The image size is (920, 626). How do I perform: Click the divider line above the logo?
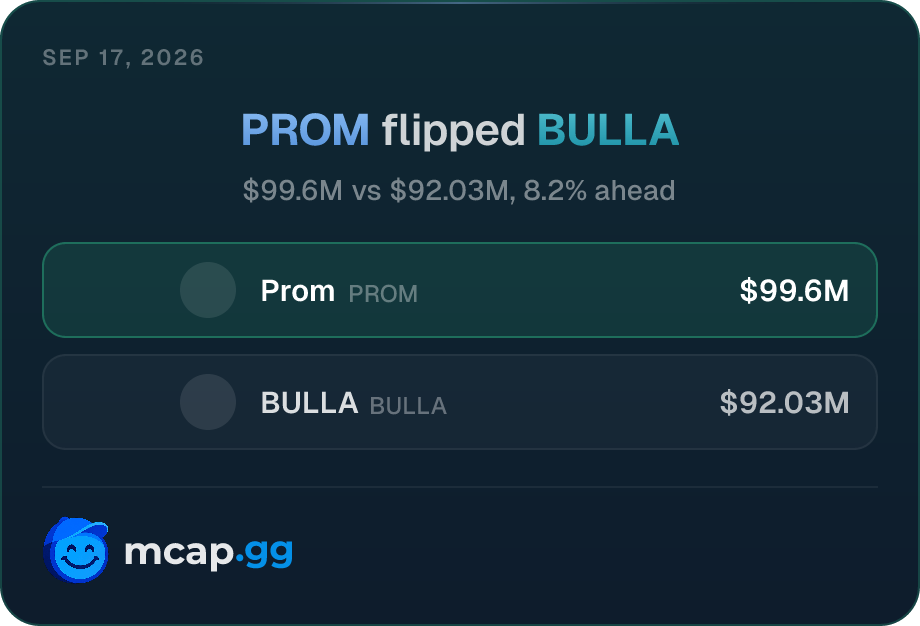click(x=460, y=486)
